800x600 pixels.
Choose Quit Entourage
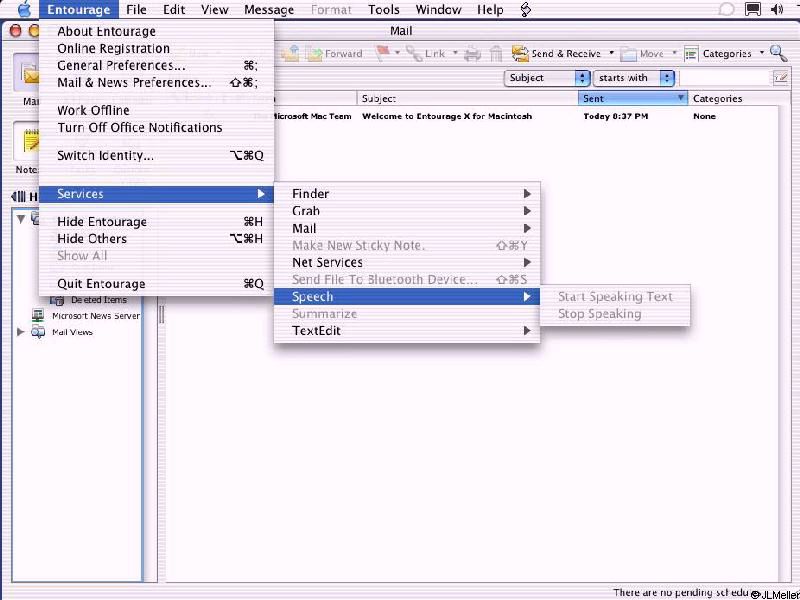click(157, 284)
